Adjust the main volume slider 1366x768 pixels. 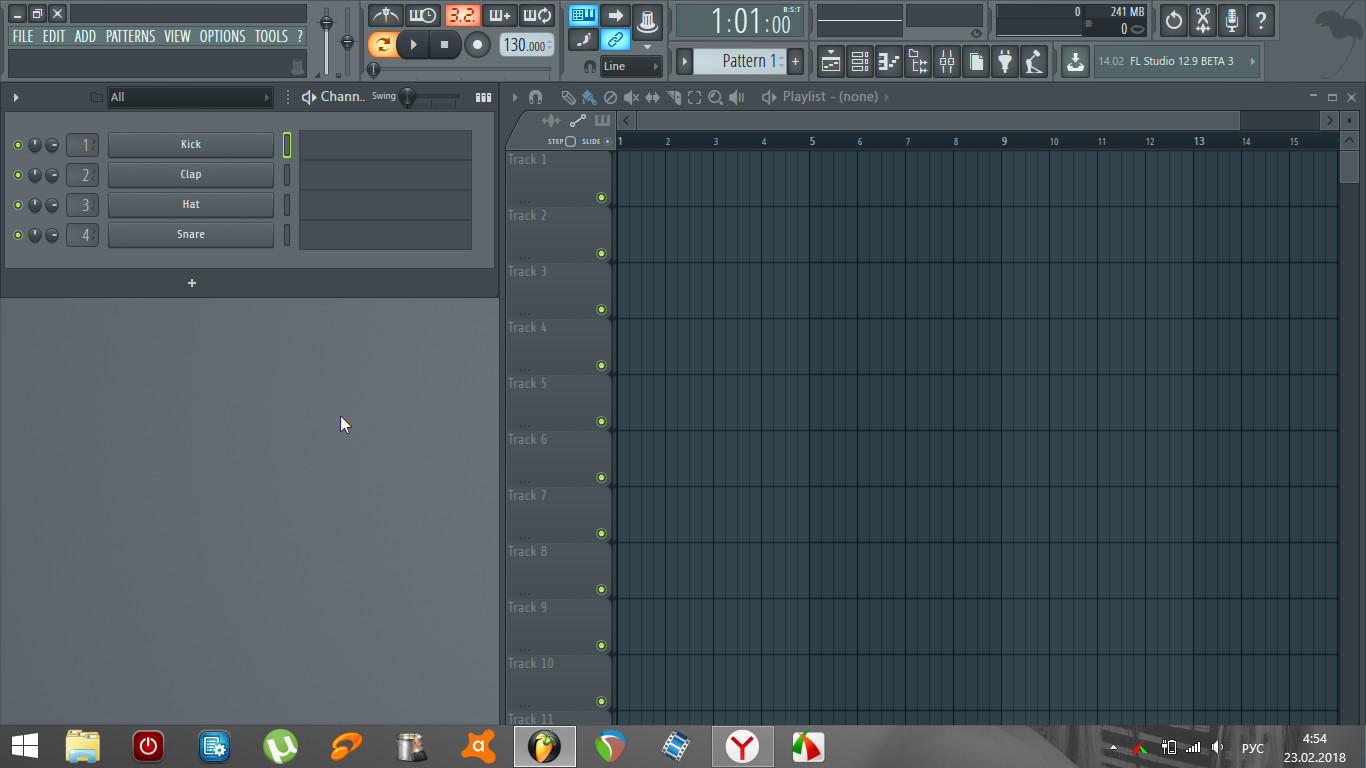(326, 24)
